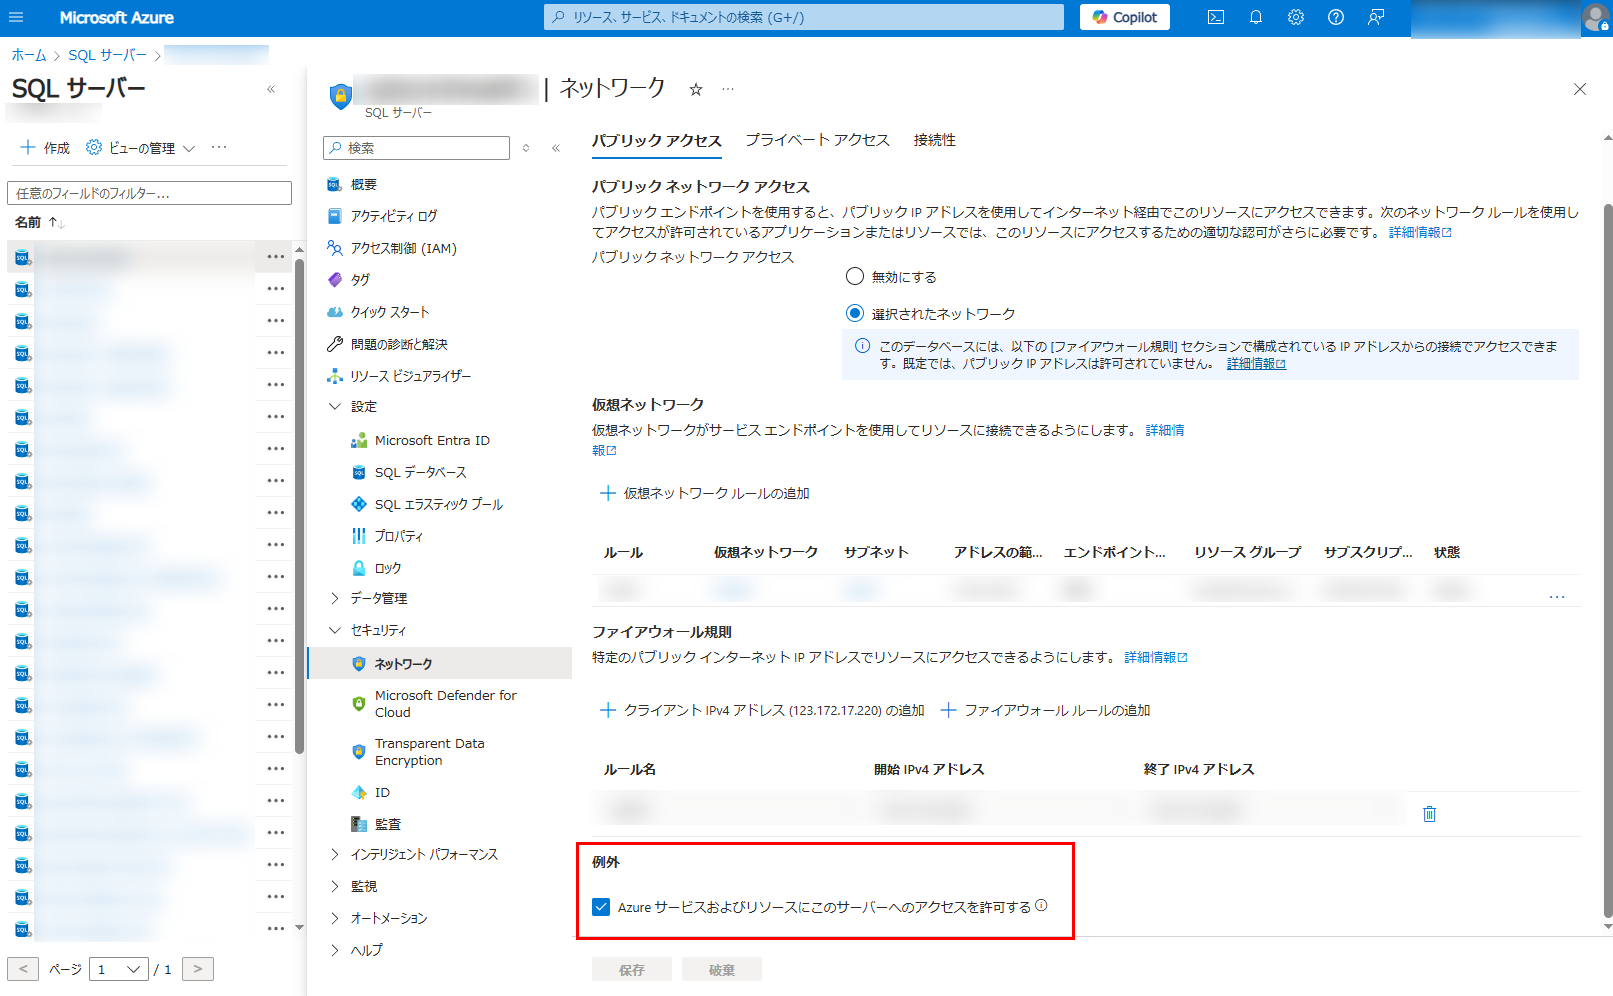
Task: Open the ビューの管理 dropdown
Action: click(x=141, y=148)
